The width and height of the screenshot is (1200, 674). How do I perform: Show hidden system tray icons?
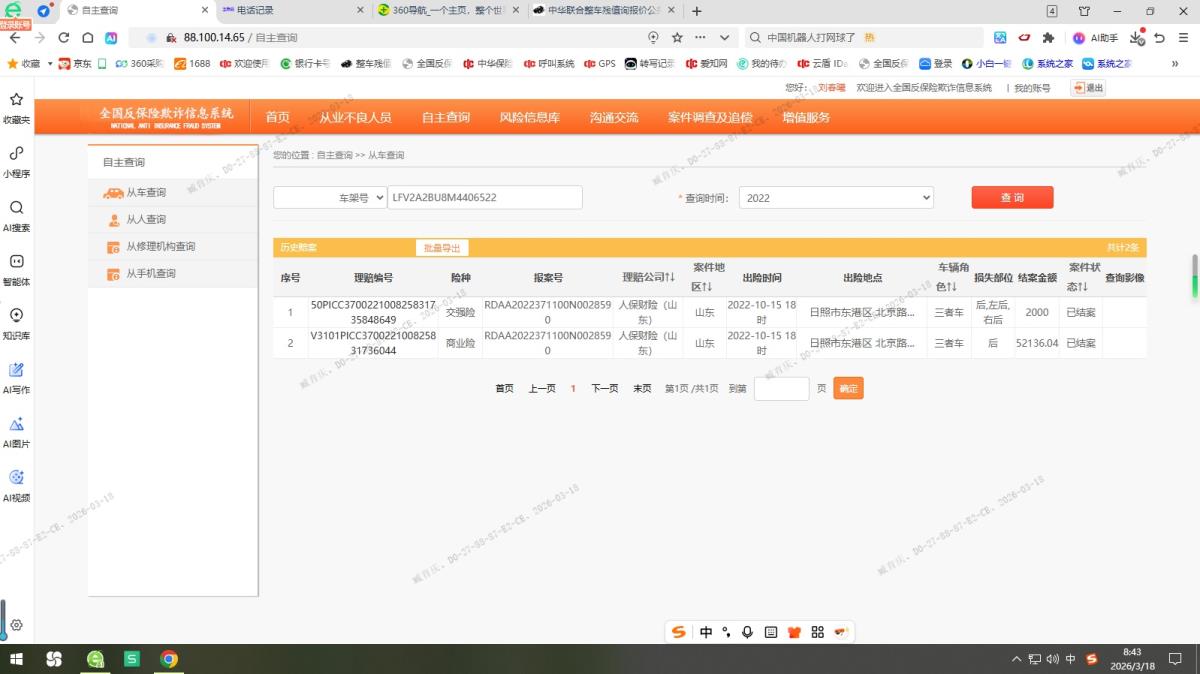[x=1017, y=659]
